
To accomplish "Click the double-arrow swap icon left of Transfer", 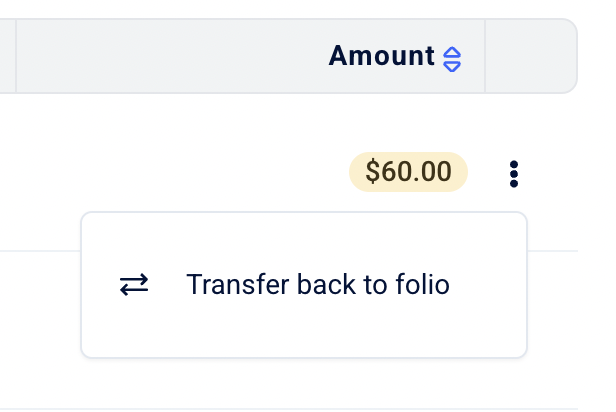I will coord(134,285).
